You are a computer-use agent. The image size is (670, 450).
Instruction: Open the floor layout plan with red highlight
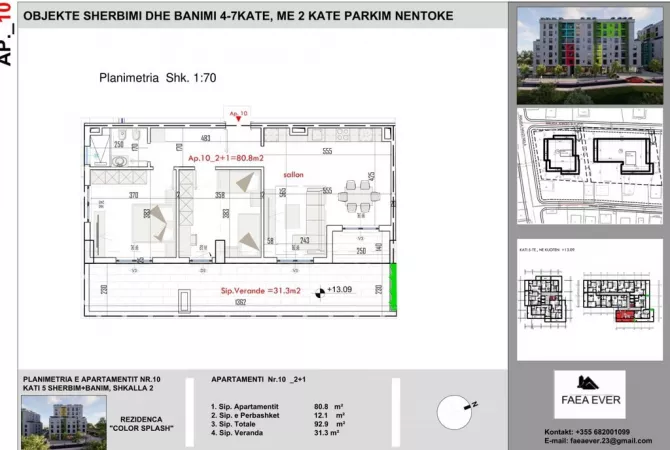[x=588, y=296]
